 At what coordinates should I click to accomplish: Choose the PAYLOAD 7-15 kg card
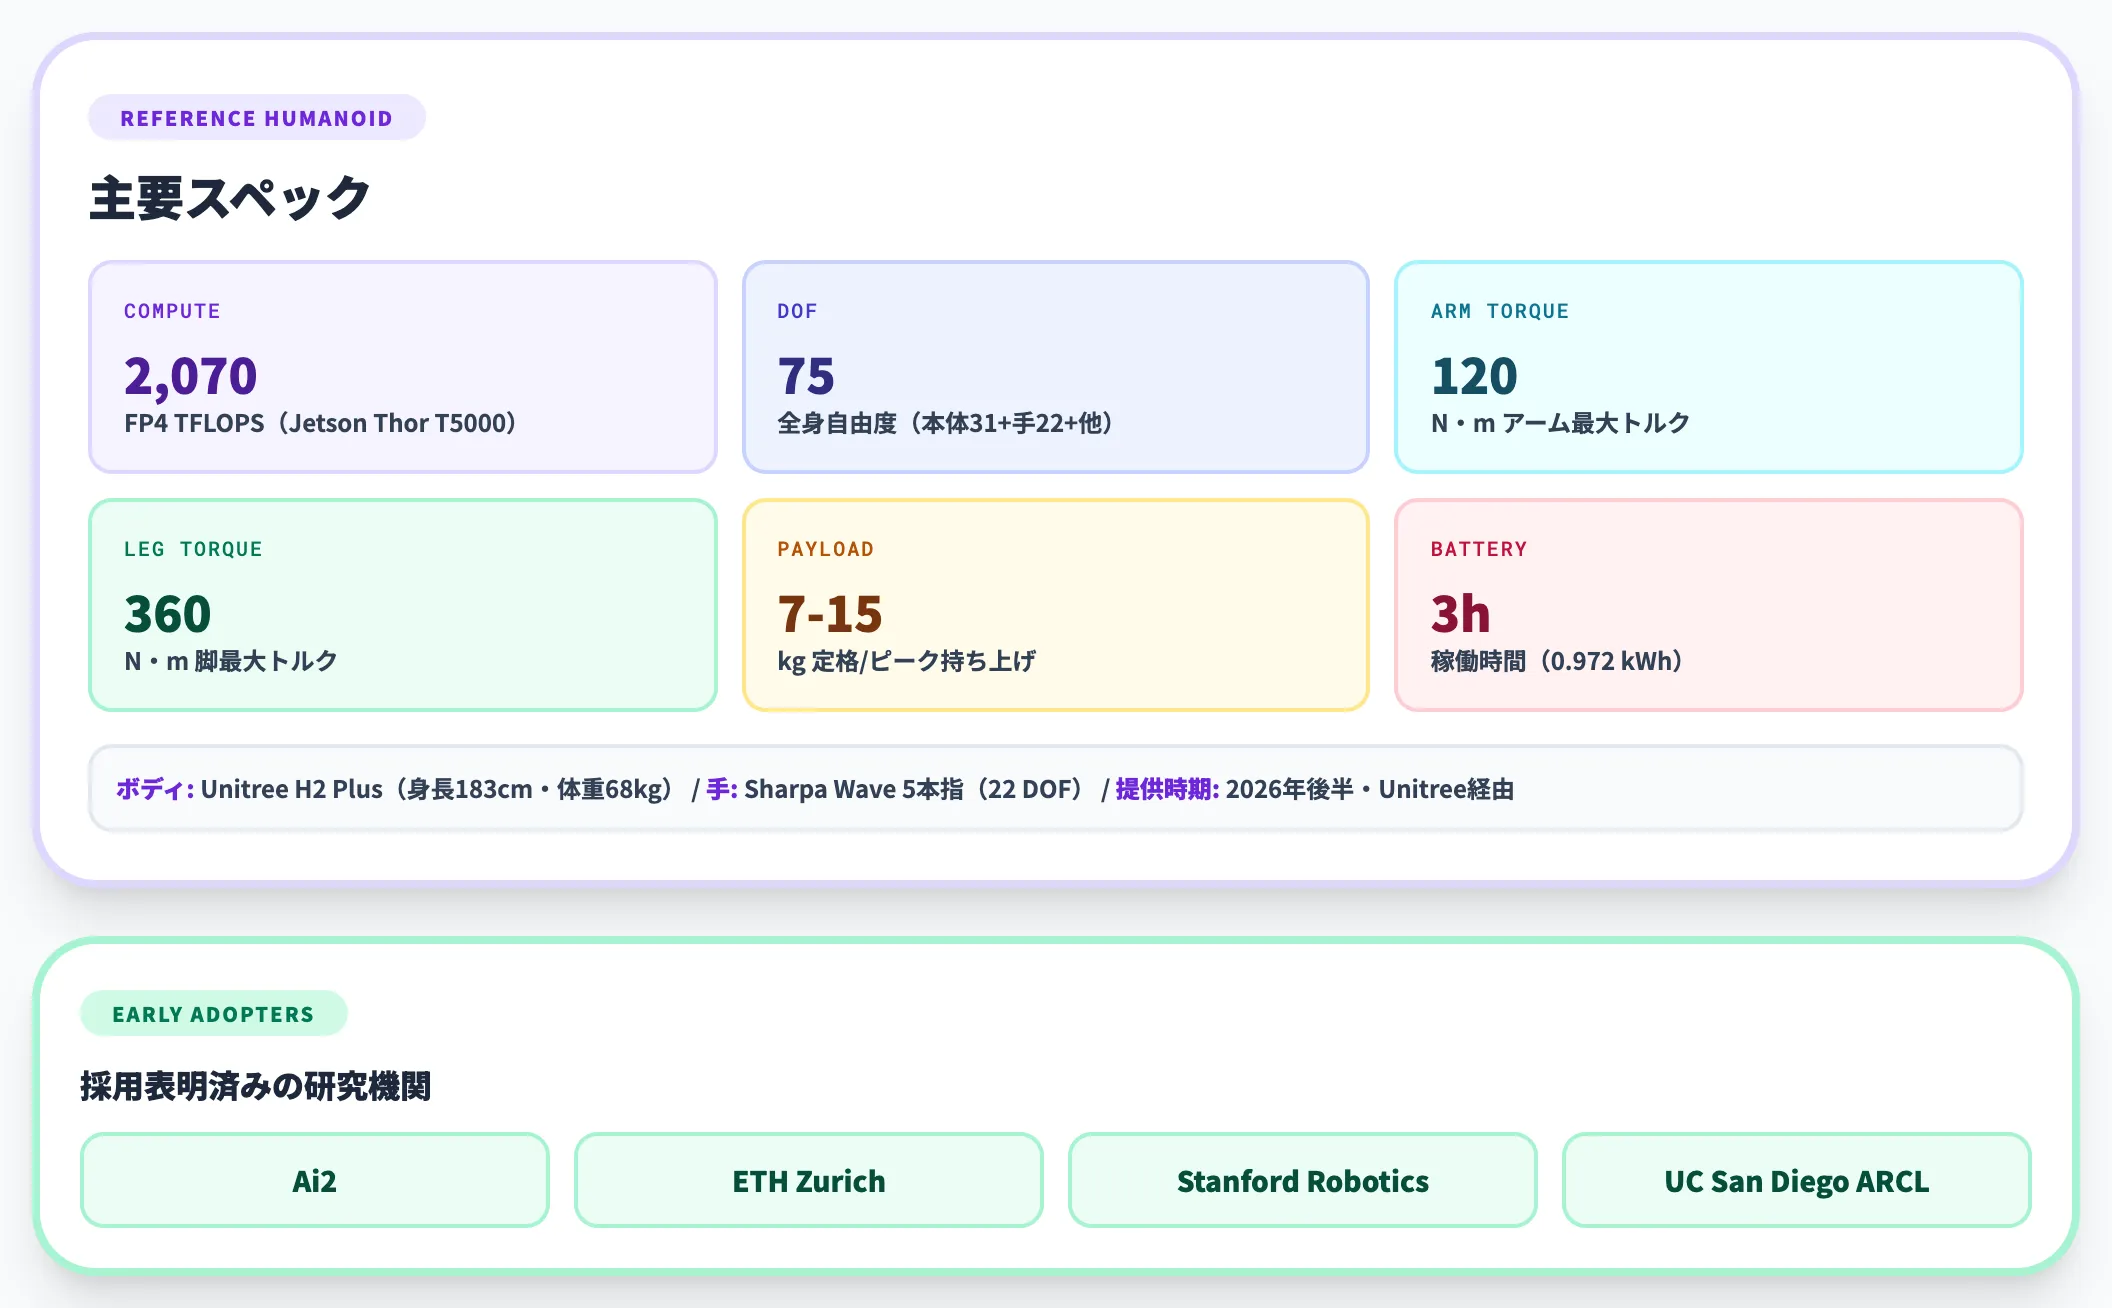pyautogui.click(x=1056, y=605)
